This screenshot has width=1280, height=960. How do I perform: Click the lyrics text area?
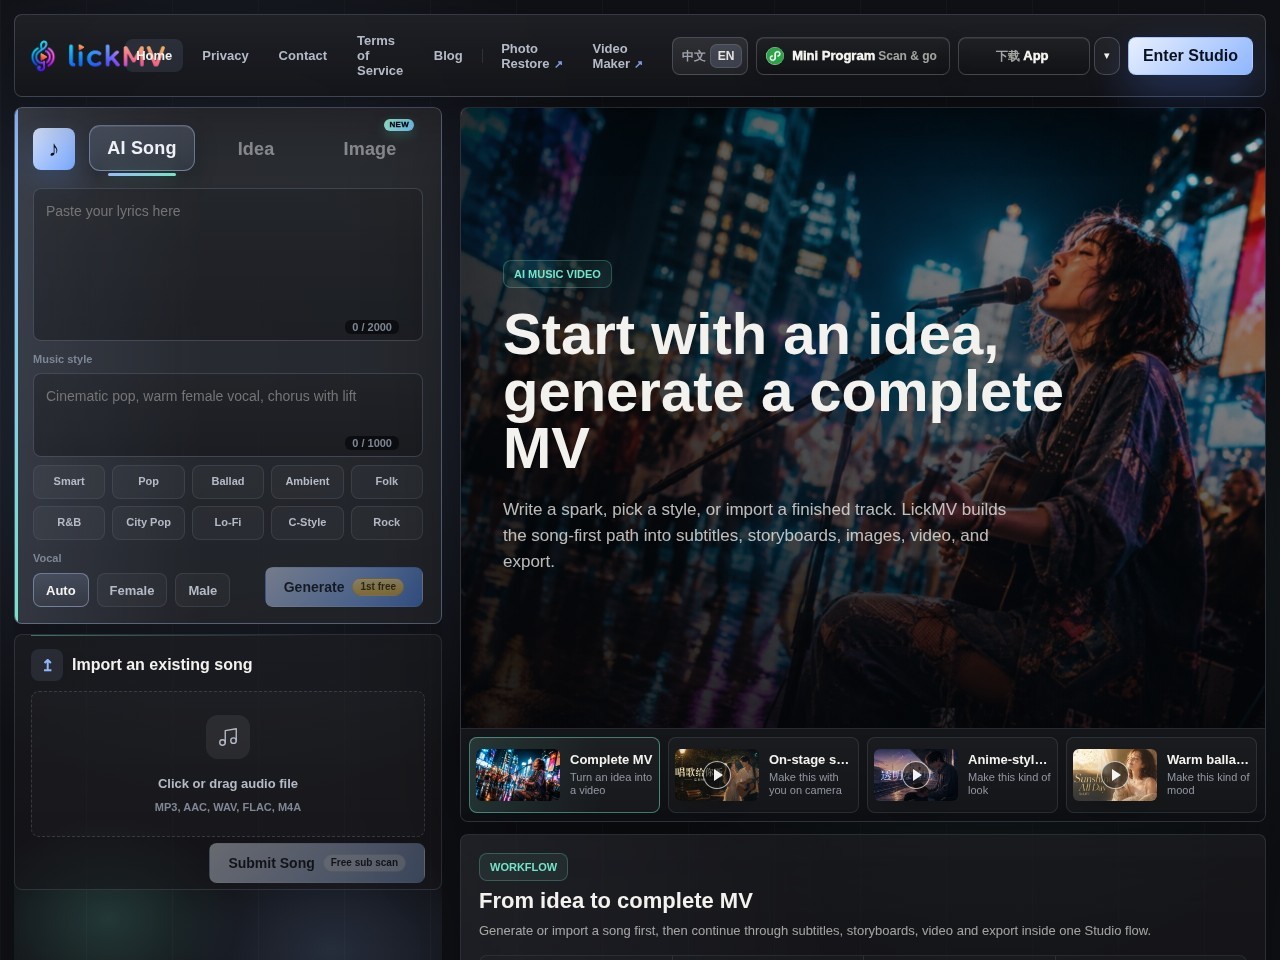click(228, 264)
